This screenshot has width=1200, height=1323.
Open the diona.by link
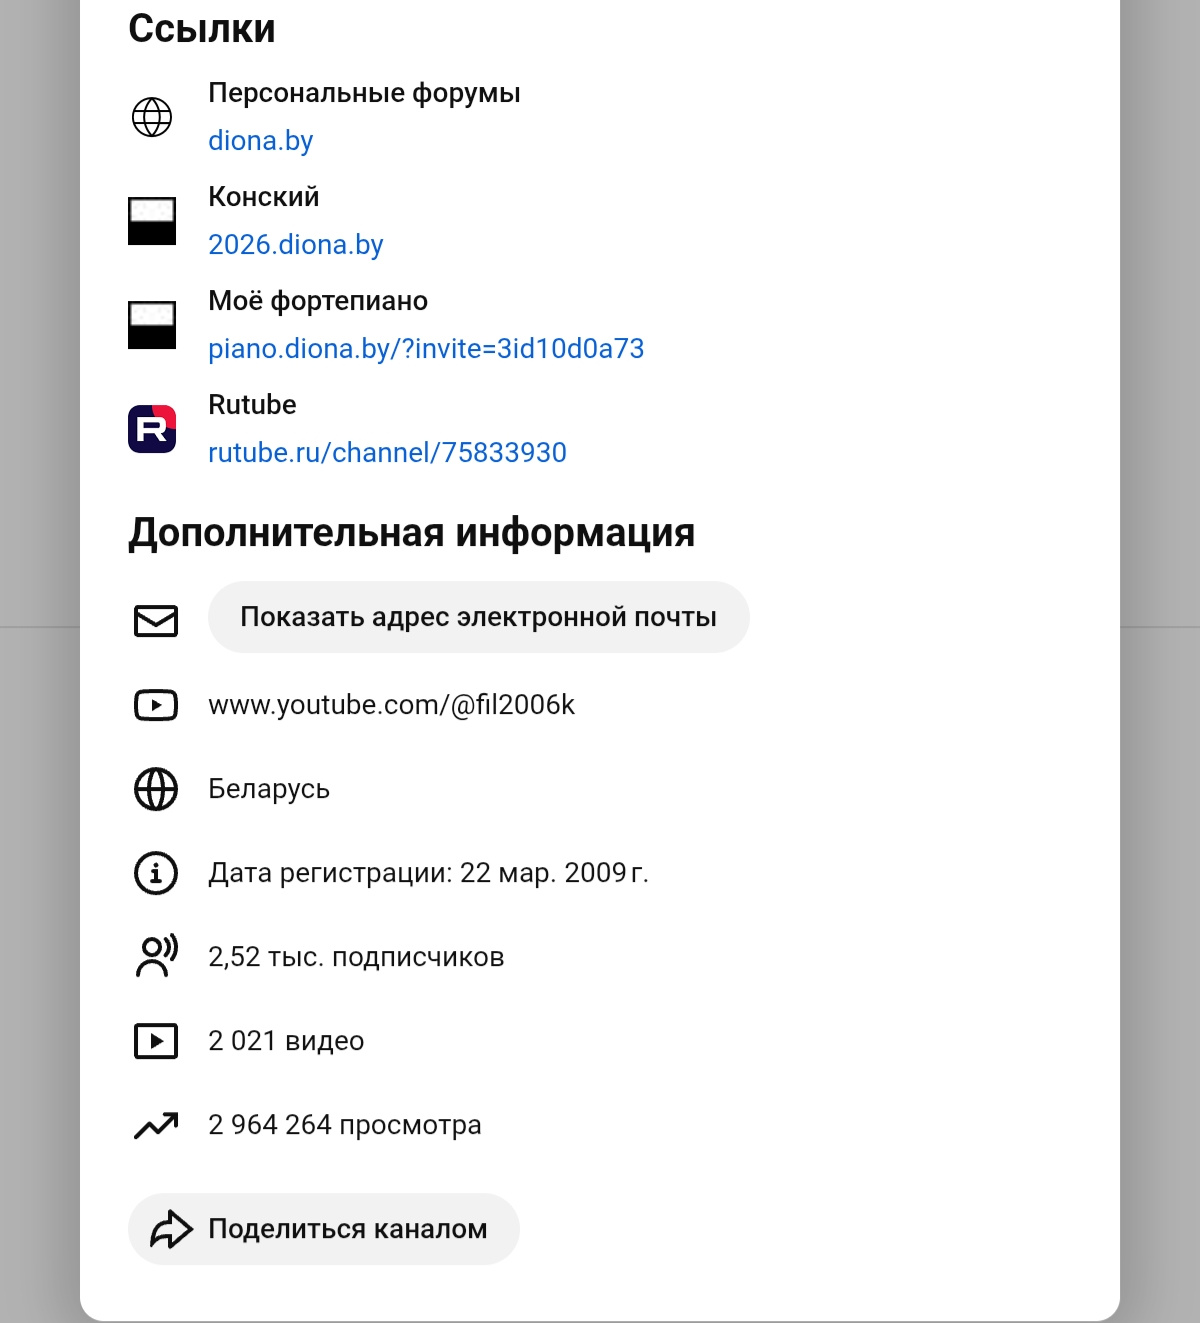pyautogui.click(x=261, y=140)
